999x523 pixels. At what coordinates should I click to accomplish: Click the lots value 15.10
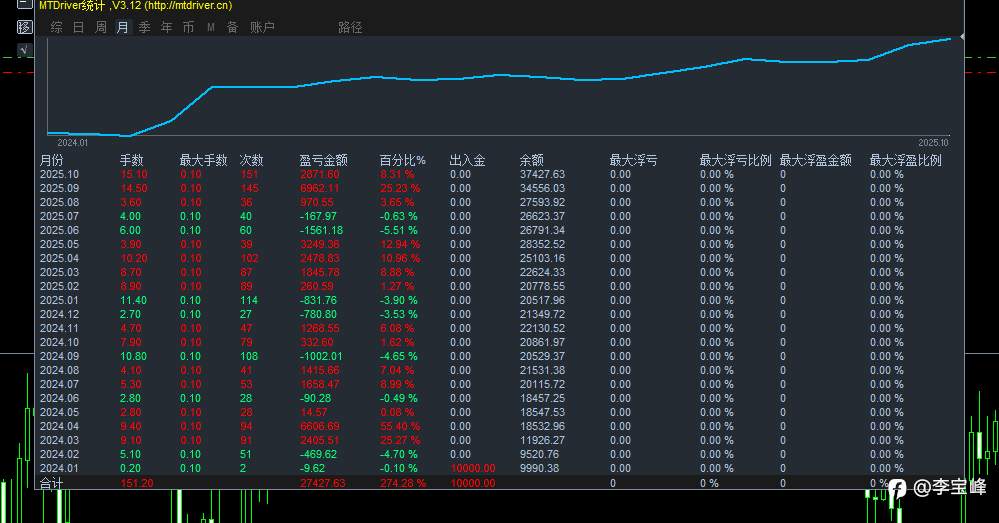pos(134,174)
